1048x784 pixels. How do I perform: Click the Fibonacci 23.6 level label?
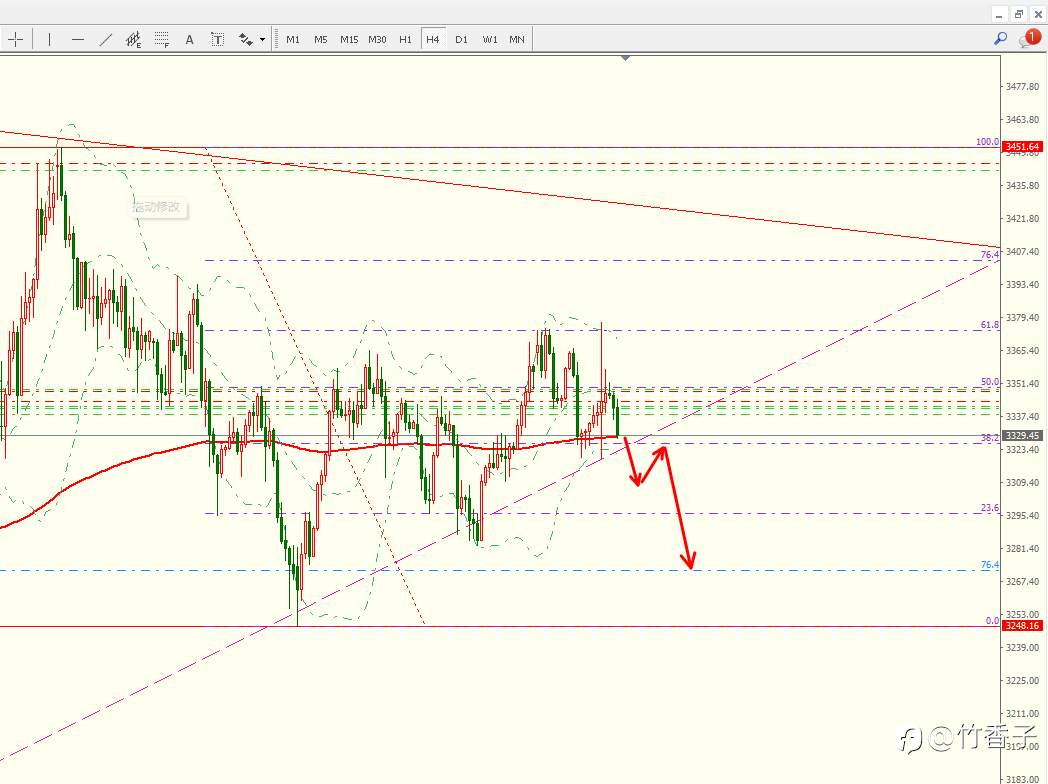(x=990, y=508)
